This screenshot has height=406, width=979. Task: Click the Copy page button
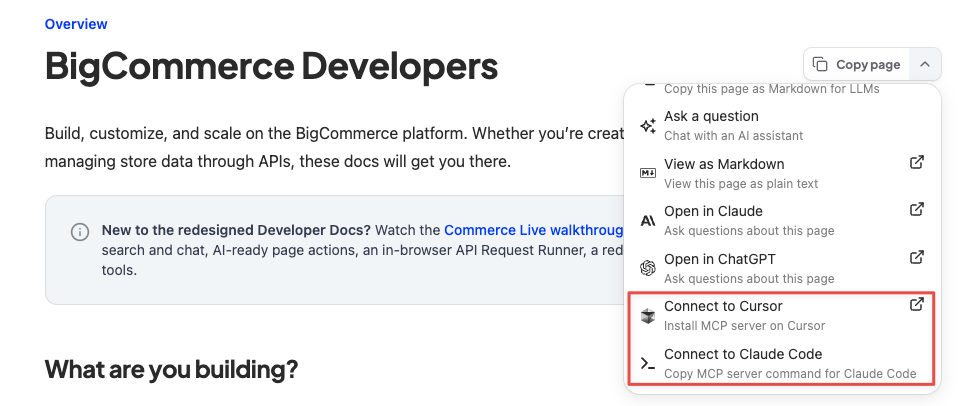pyautogui.click(x=857, y=64)
